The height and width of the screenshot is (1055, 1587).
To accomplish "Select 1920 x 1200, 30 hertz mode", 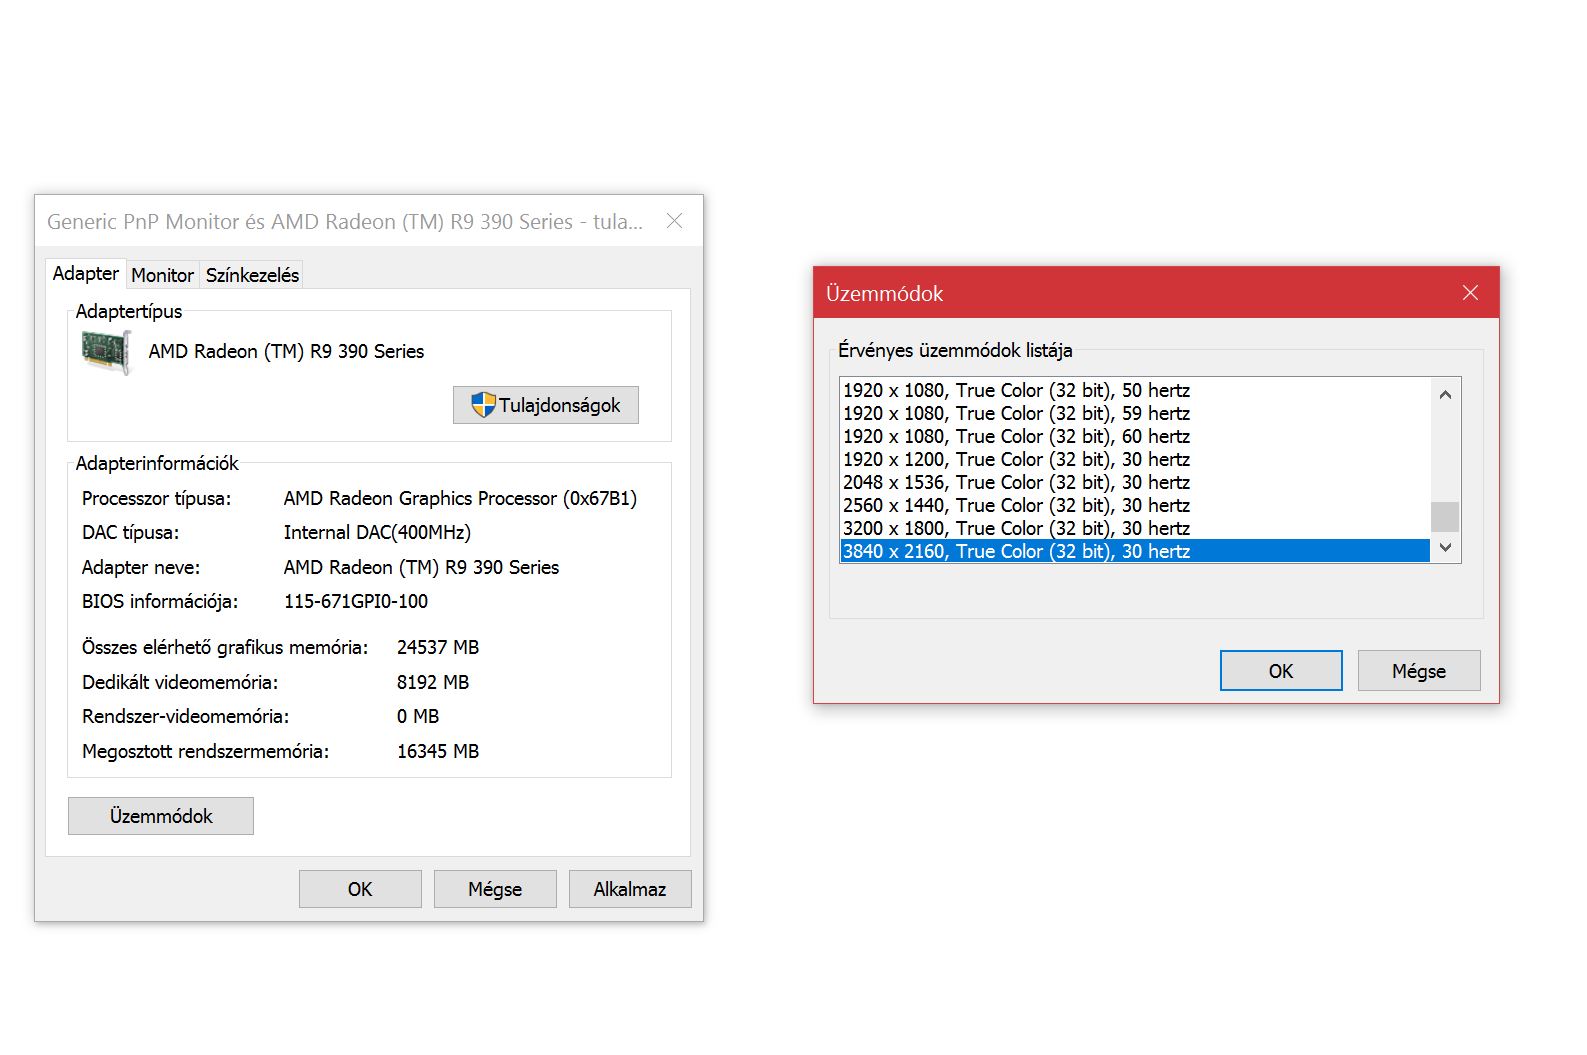I will 1135,459.
